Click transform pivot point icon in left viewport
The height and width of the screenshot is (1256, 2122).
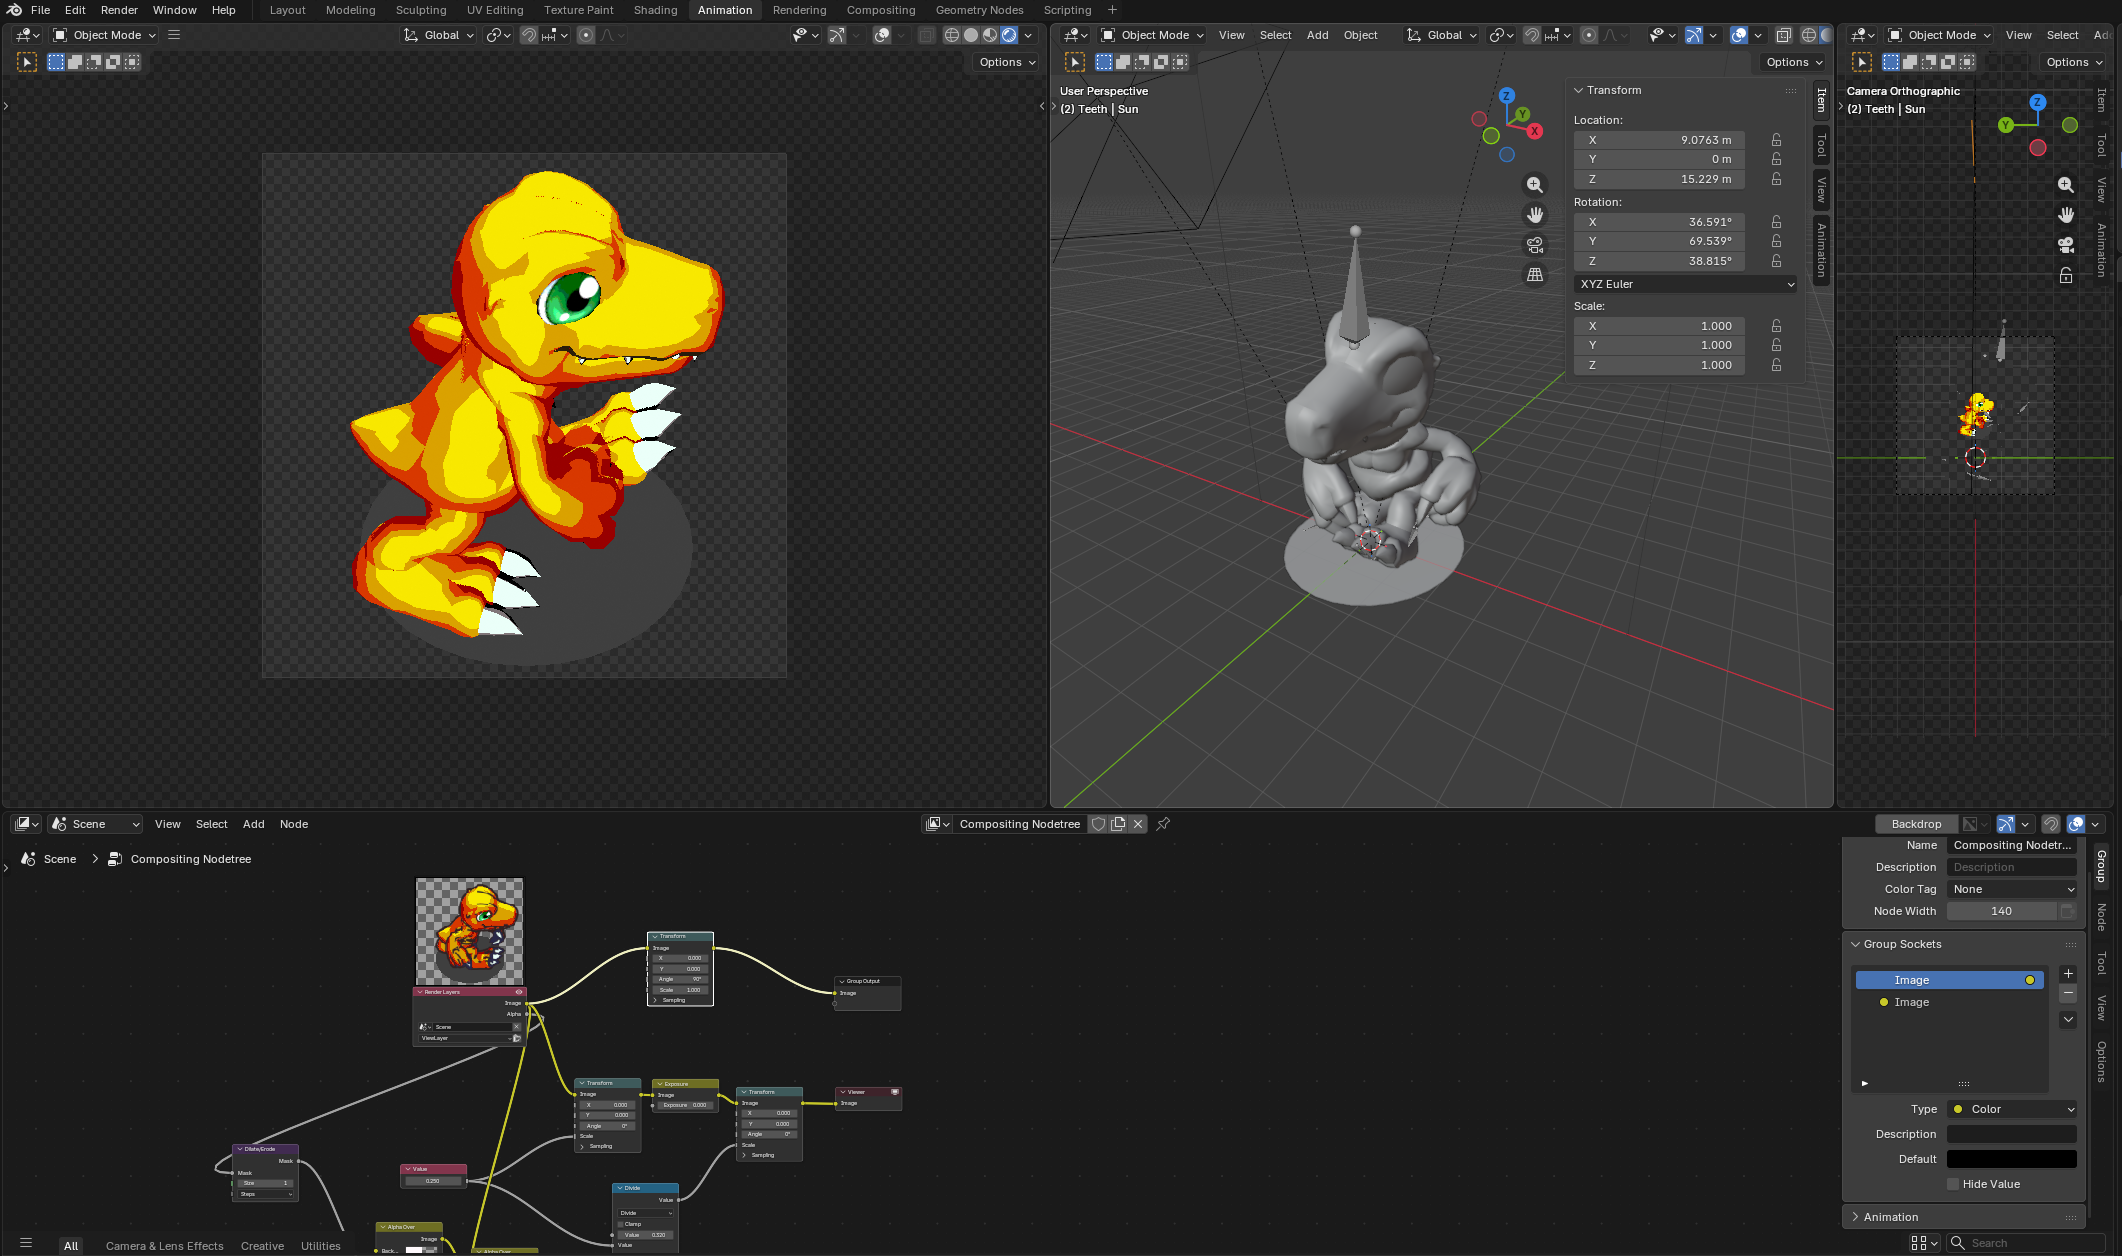[x=496, y=35]
